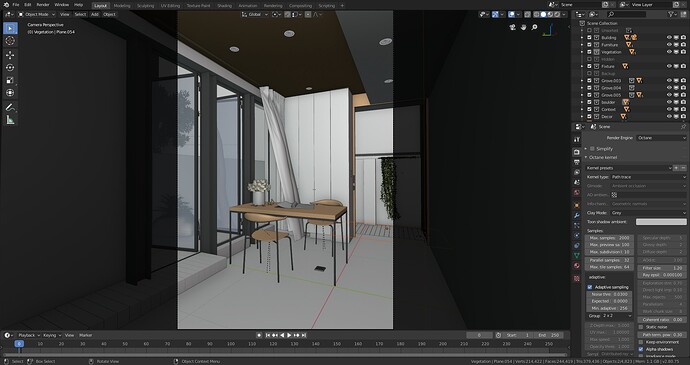Viewport: 690px width, 365px height.
Task: Expand Grove.003 collection in outliner
Action: [x=583, y=81]
